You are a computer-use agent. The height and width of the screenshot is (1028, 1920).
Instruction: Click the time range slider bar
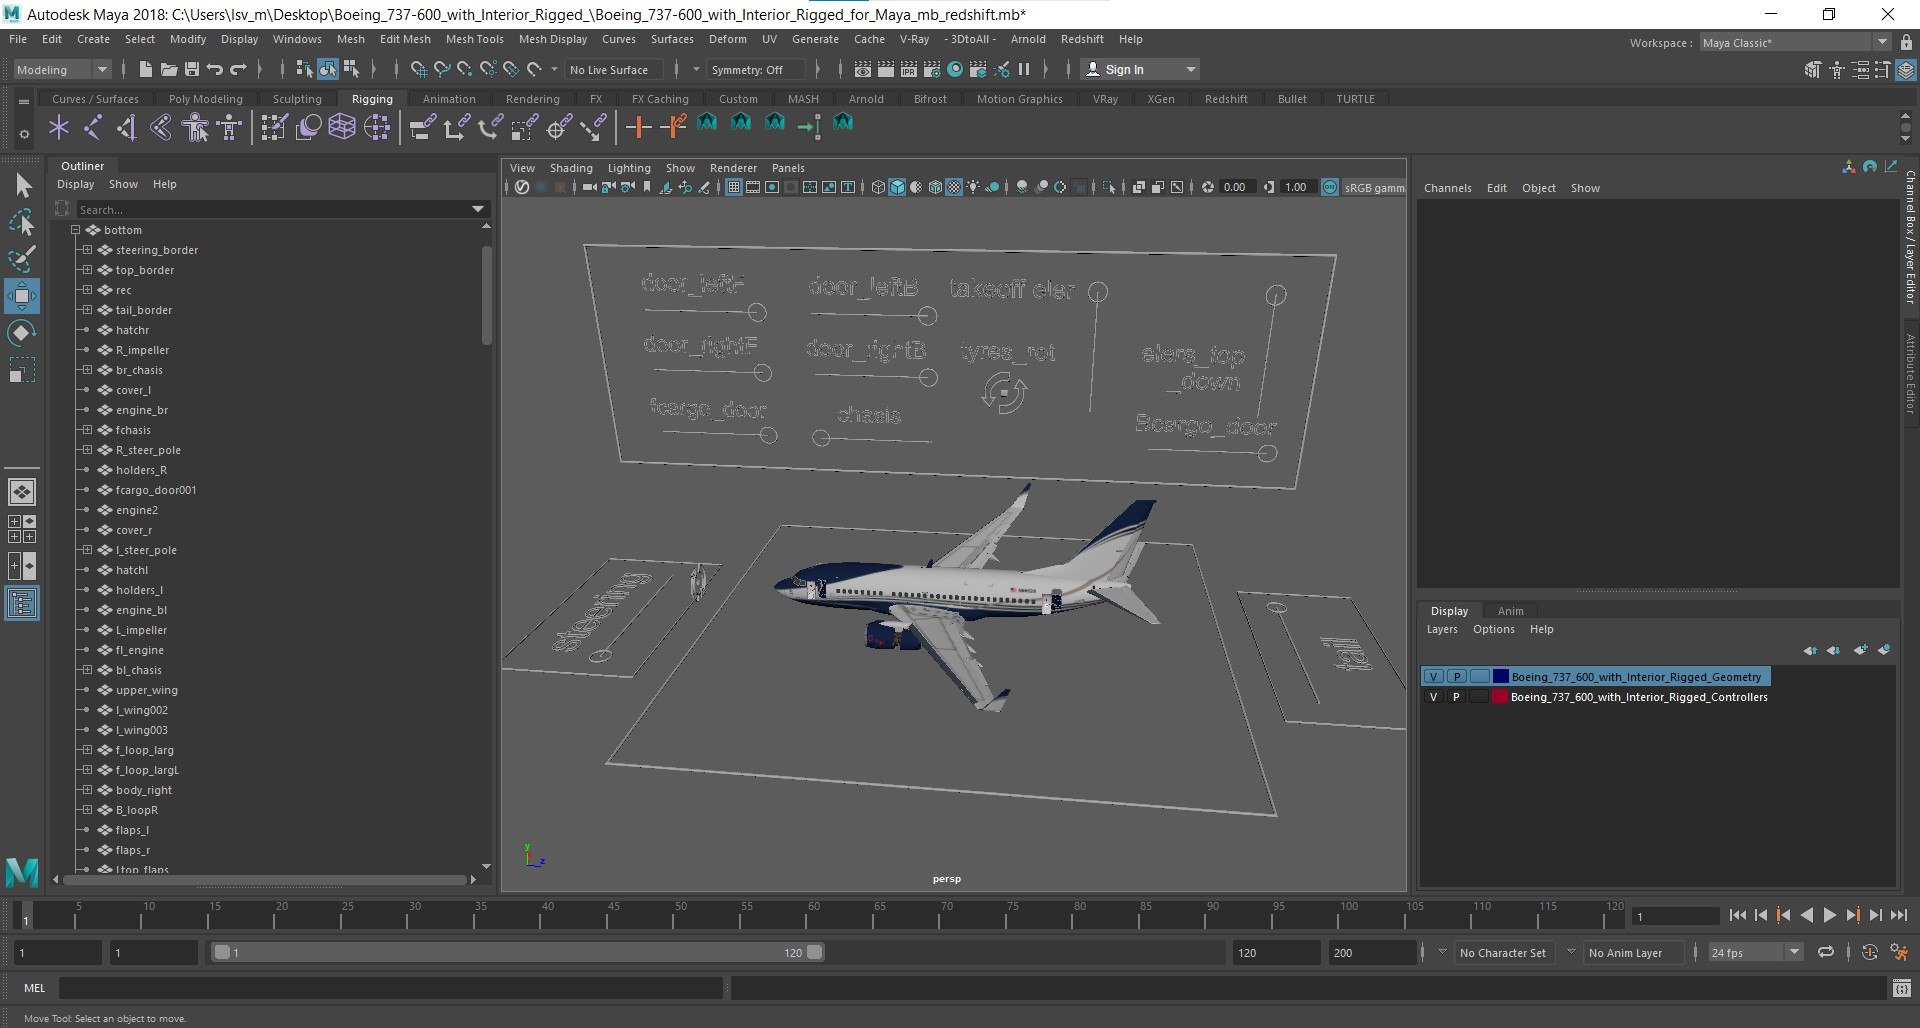coord(517,952)
